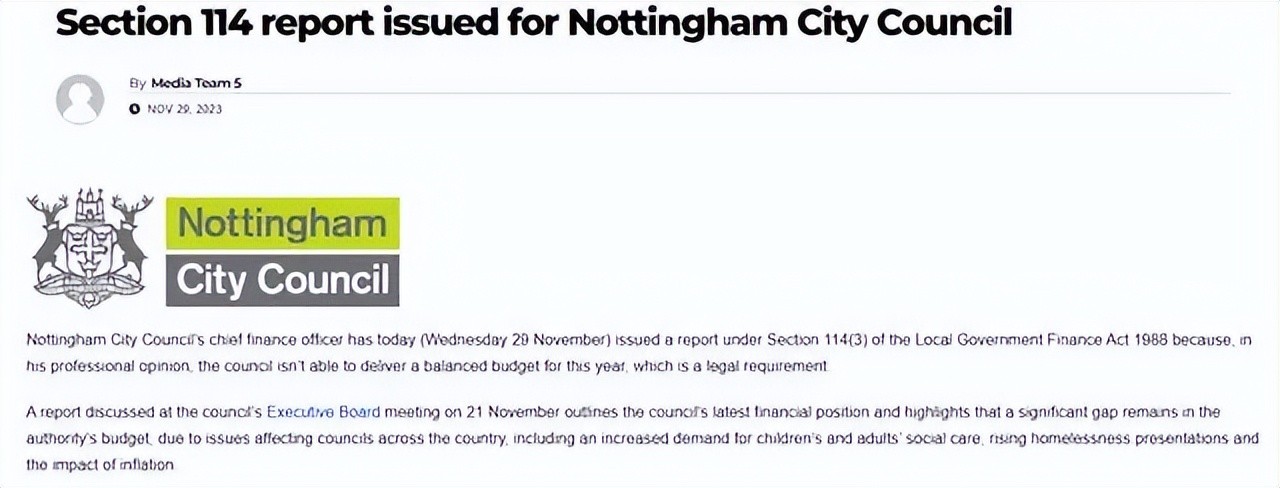The image size is (1280, 488).
Task: Follow the Executive Board hyperlink
Action: click(309, 412)
